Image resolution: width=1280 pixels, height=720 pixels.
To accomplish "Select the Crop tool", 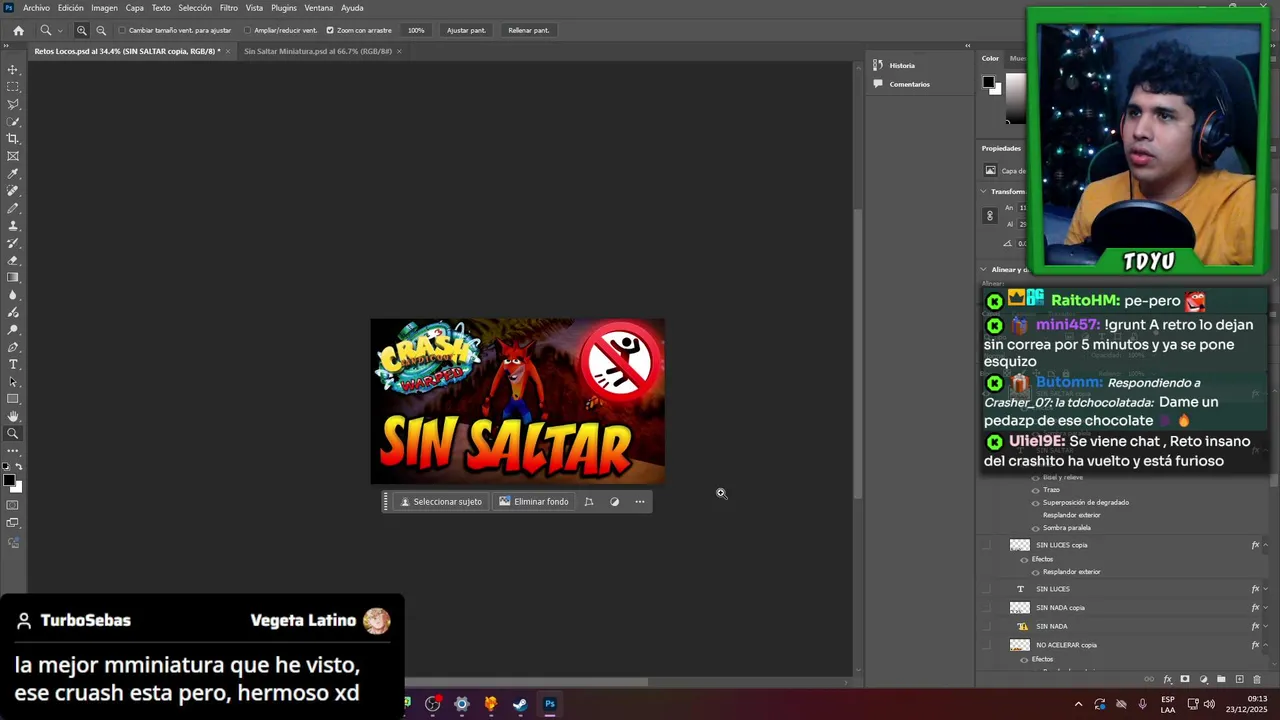I will pyautogui.click(x=13, y=139).
